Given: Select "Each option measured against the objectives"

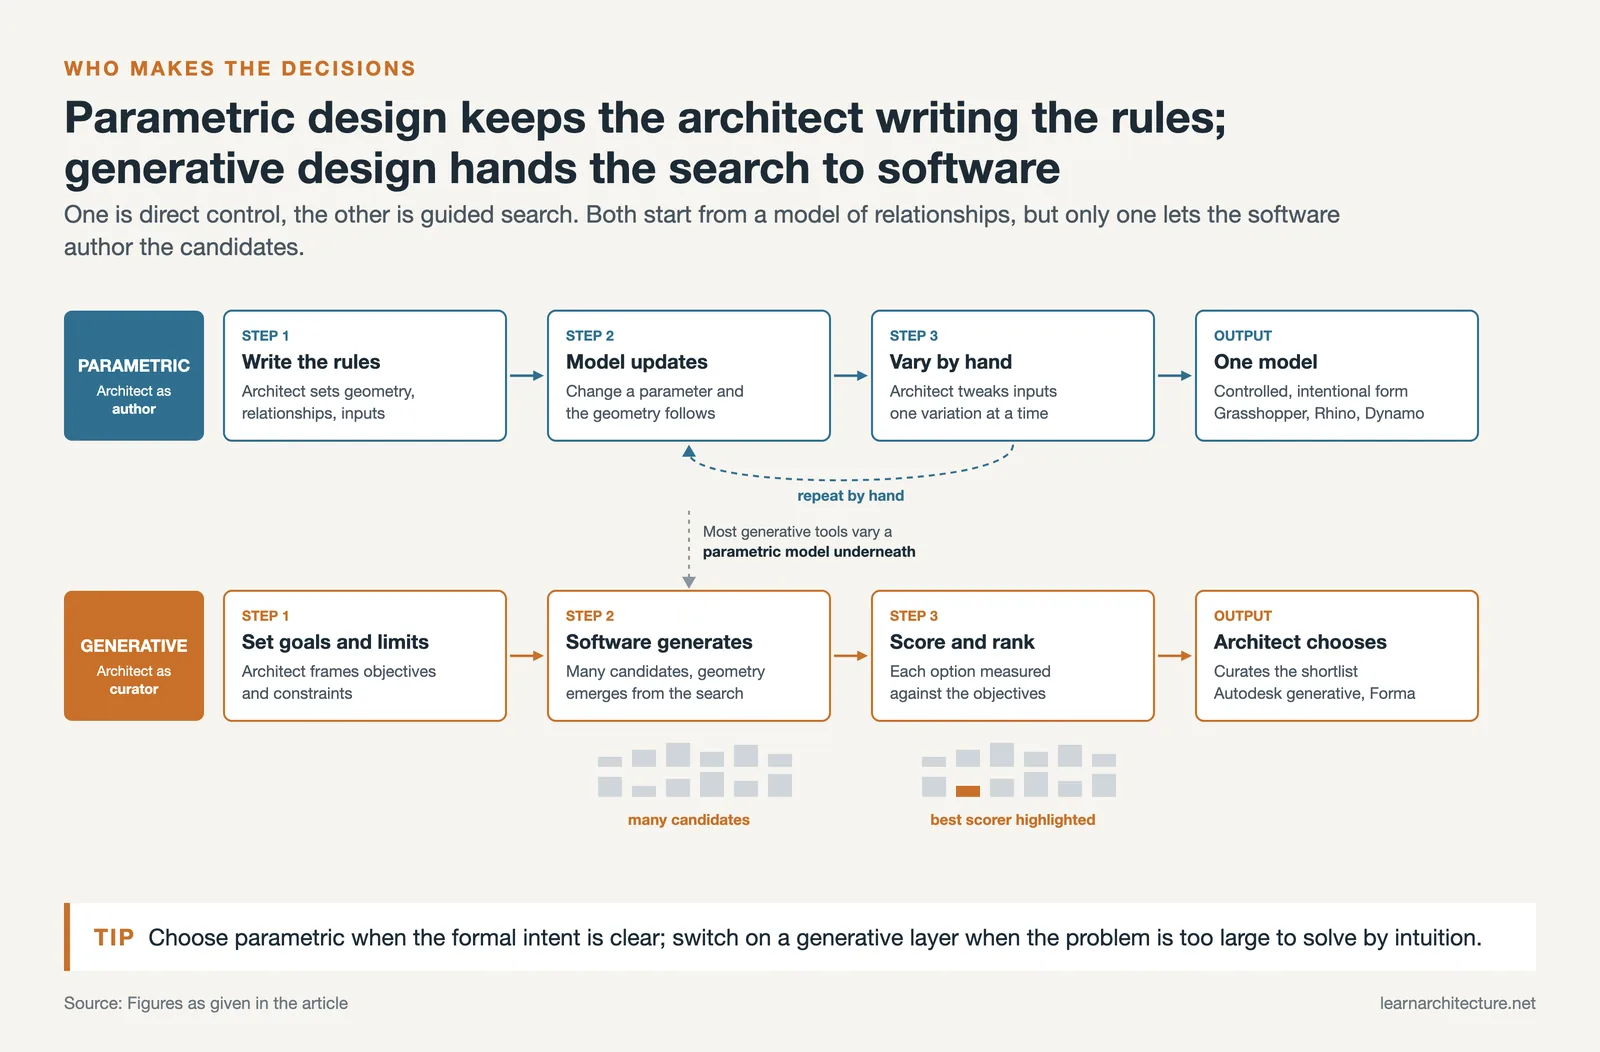Looking at the screenshot, I should (x=970, y=682).
